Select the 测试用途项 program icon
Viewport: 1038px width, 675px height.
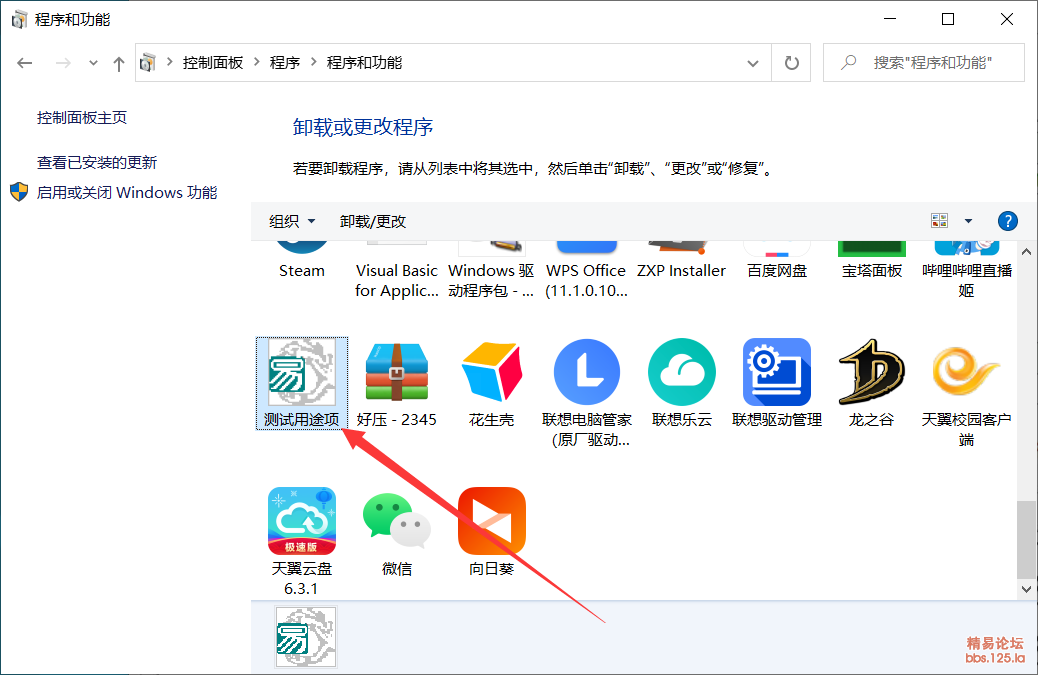click(x=302, y=372)
